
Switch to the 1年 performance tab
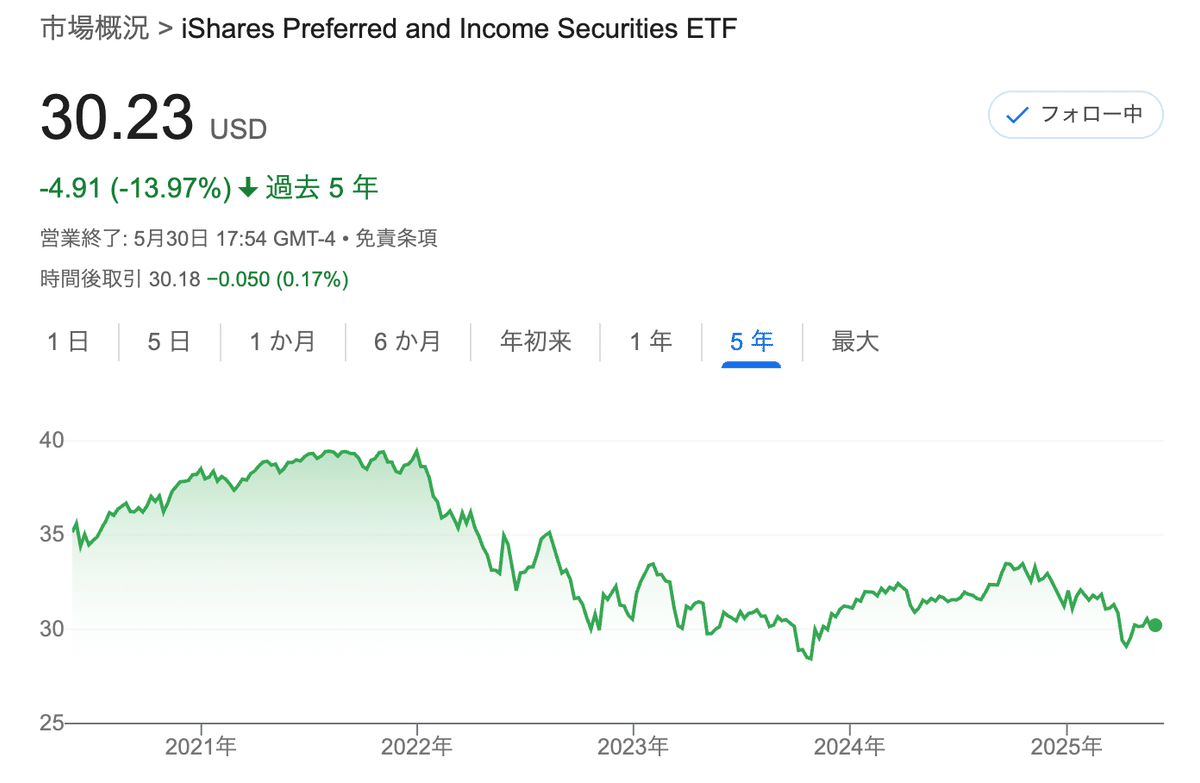(x=651, y=341)
